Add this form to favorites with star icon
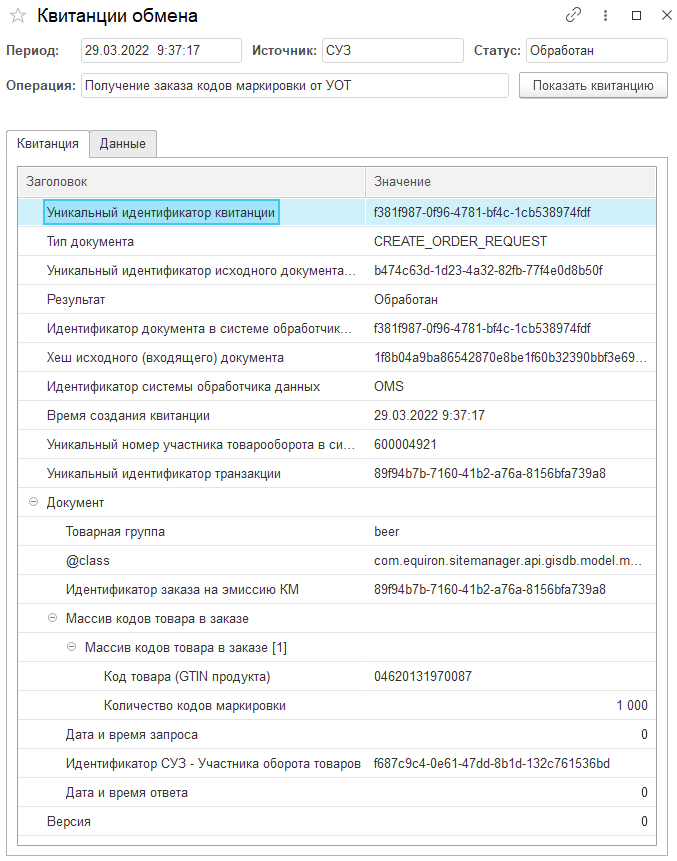The width and height of the screenshot is (677, 861). (17, 16)
